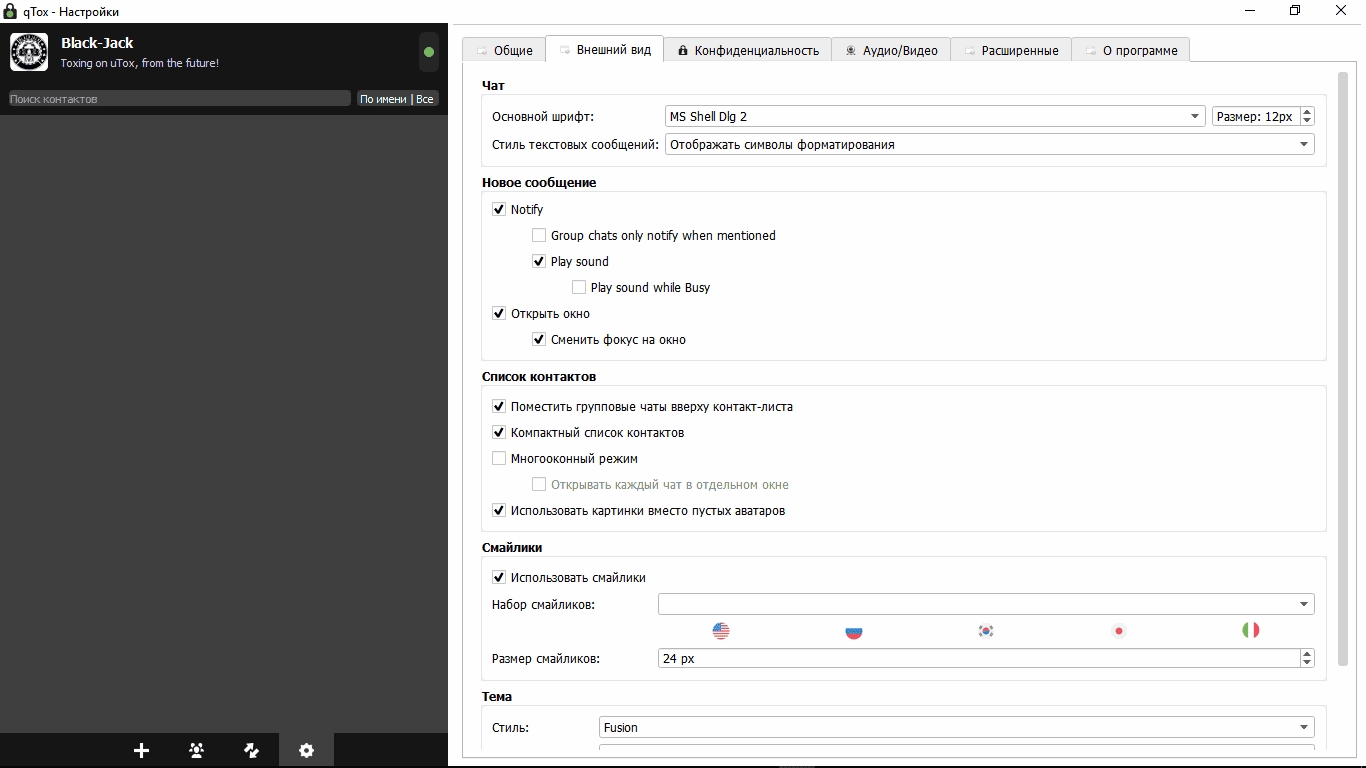Open the file transfers icon
Screen dimensions: 1366x768
(x=252, y=750)
